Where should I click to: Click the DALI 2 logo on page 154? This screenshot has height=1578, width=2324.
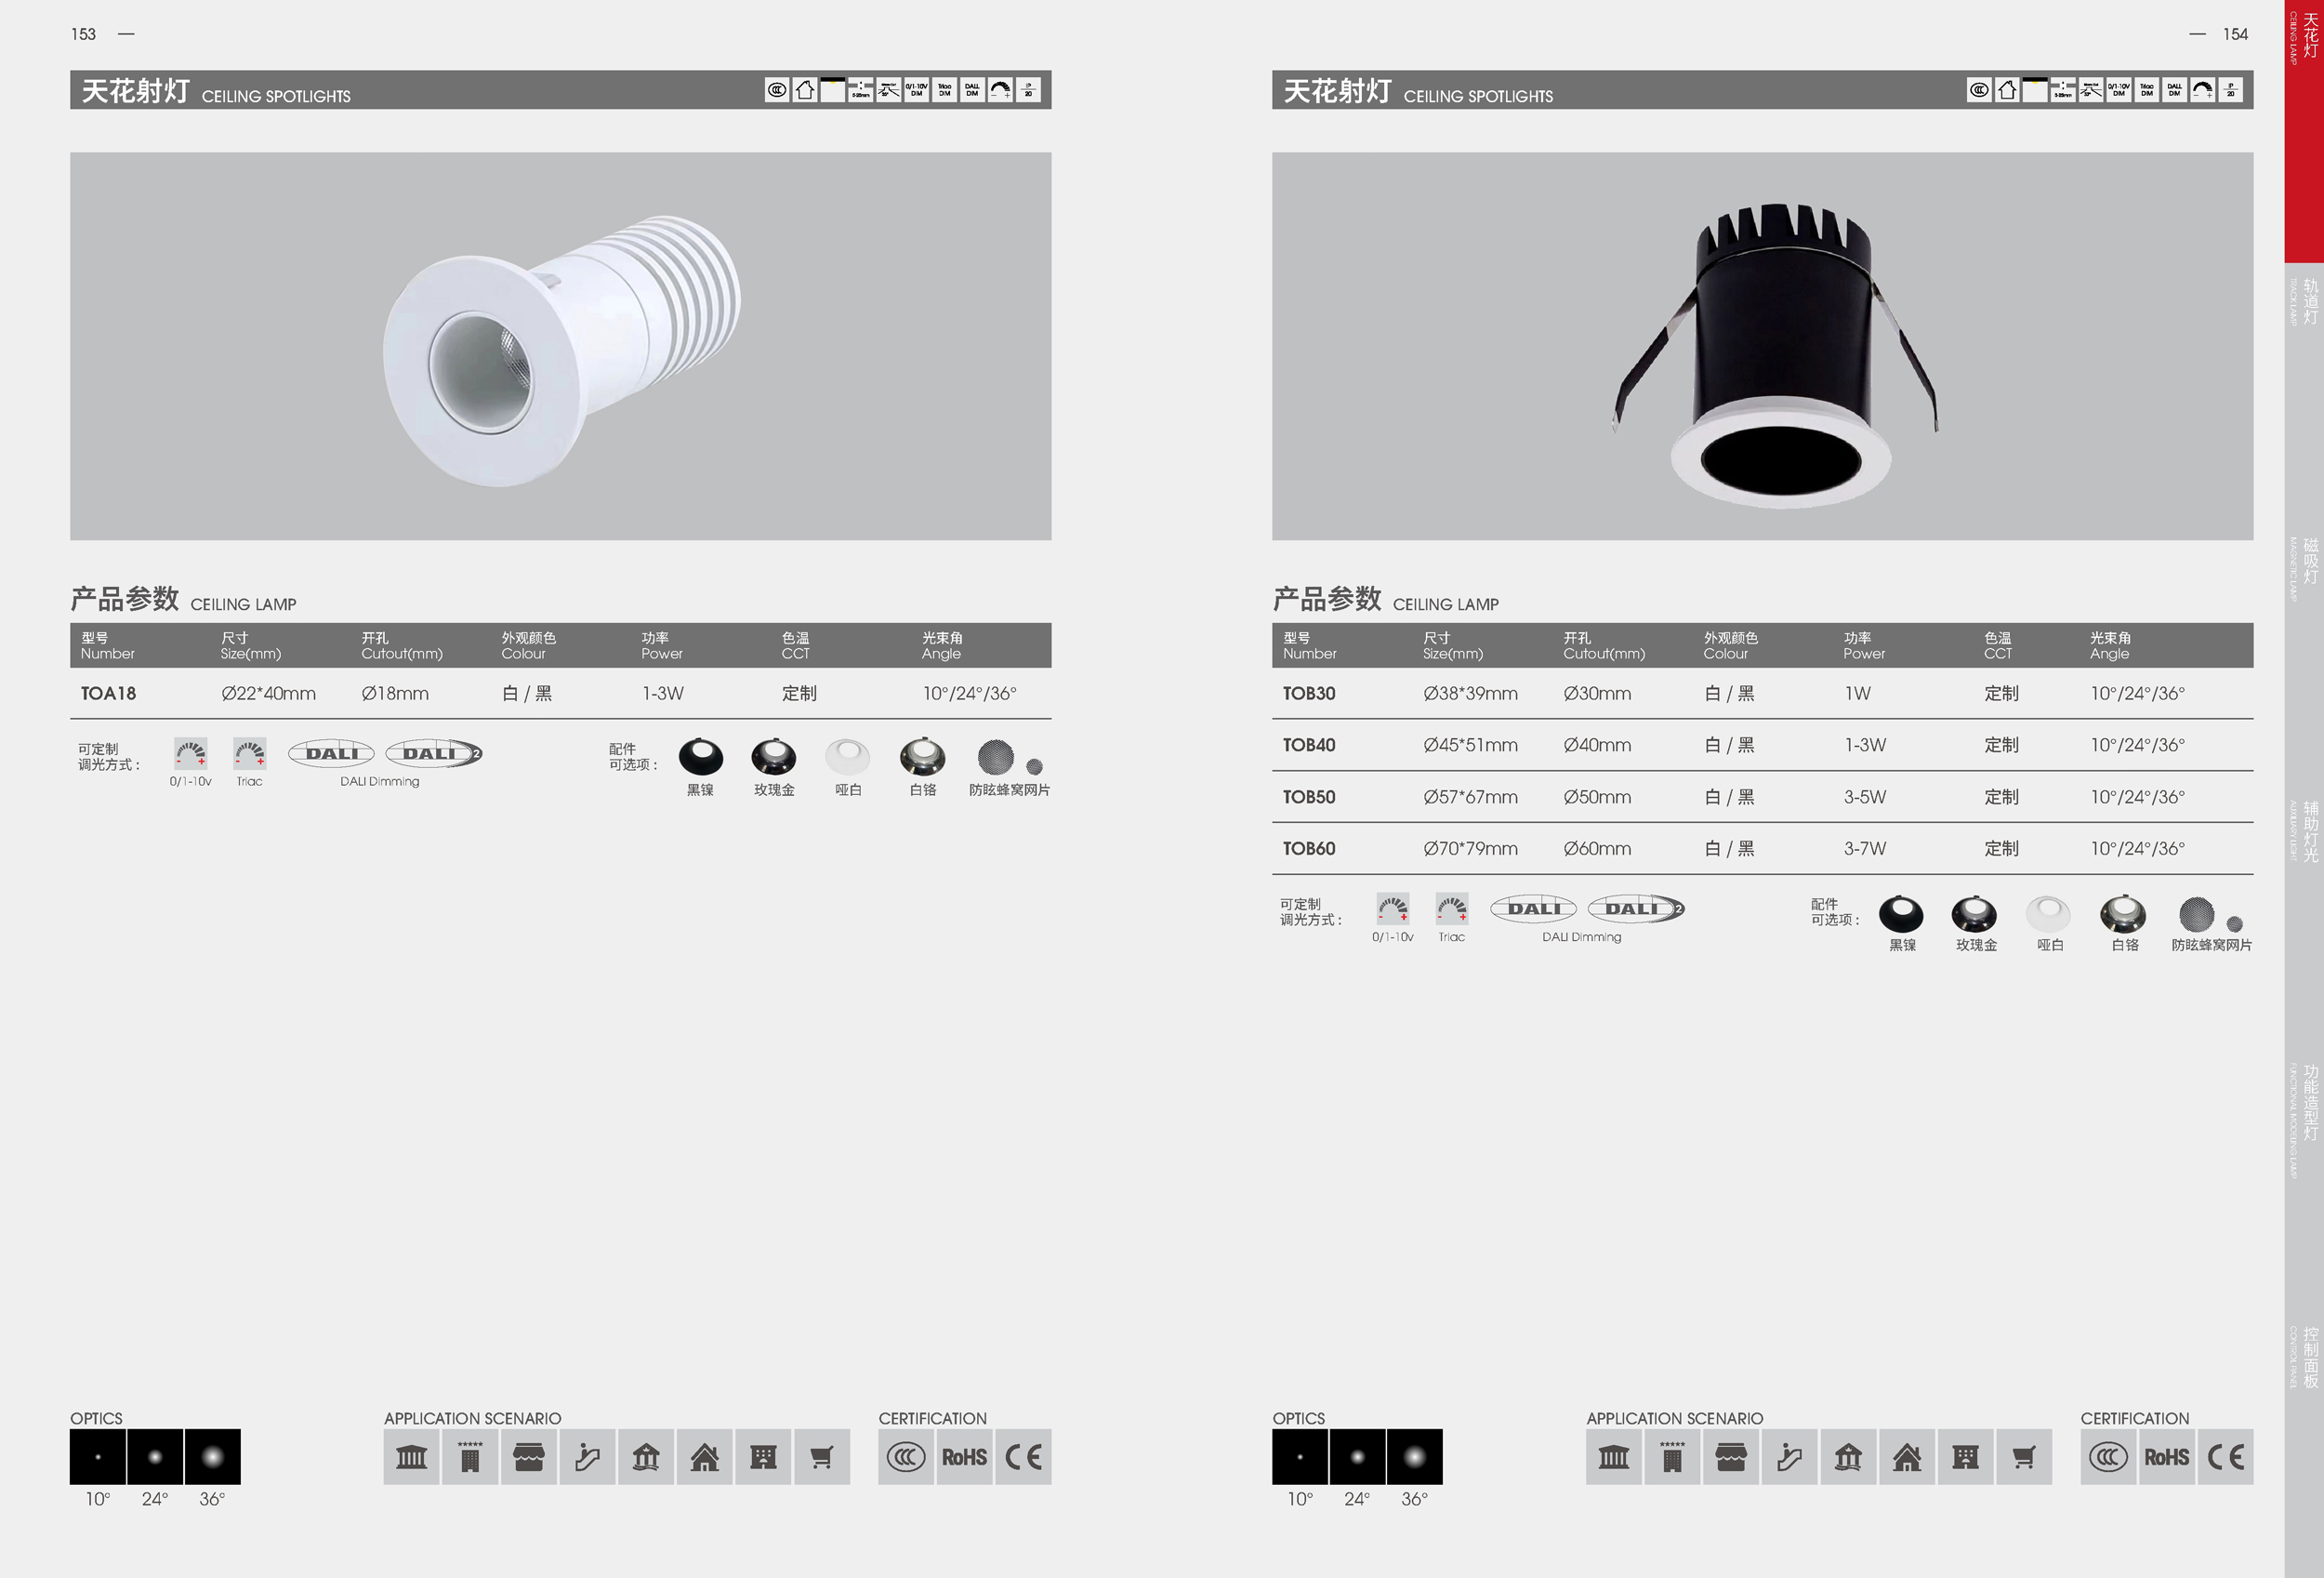click(x=1636, y=909)
